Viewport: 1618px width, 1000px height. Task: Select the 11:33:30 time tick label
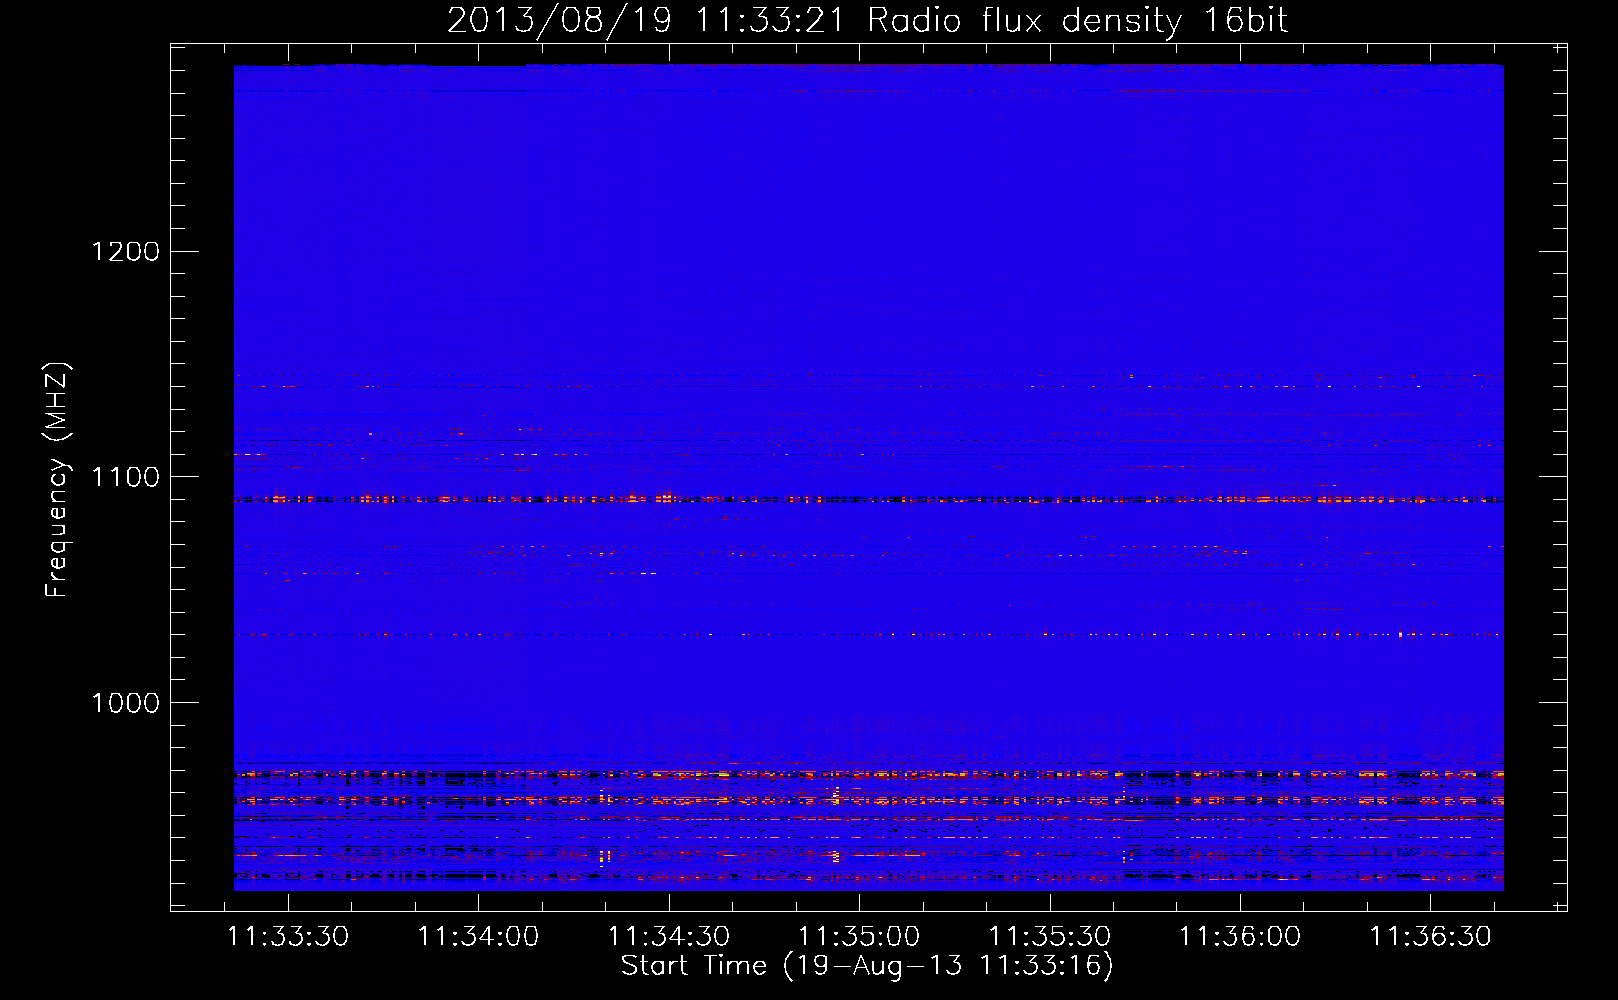tap(288, 936)
